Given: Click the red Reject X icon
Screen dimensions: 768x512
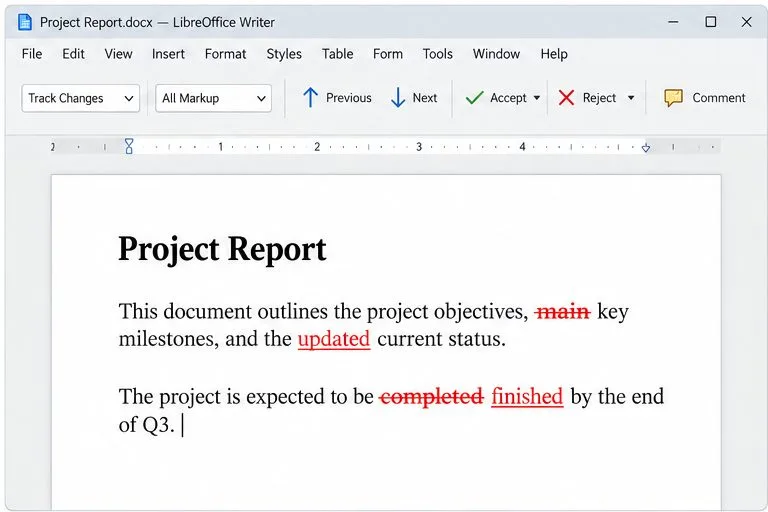Looking at the screenshot, I should click(x=566, y=98).
